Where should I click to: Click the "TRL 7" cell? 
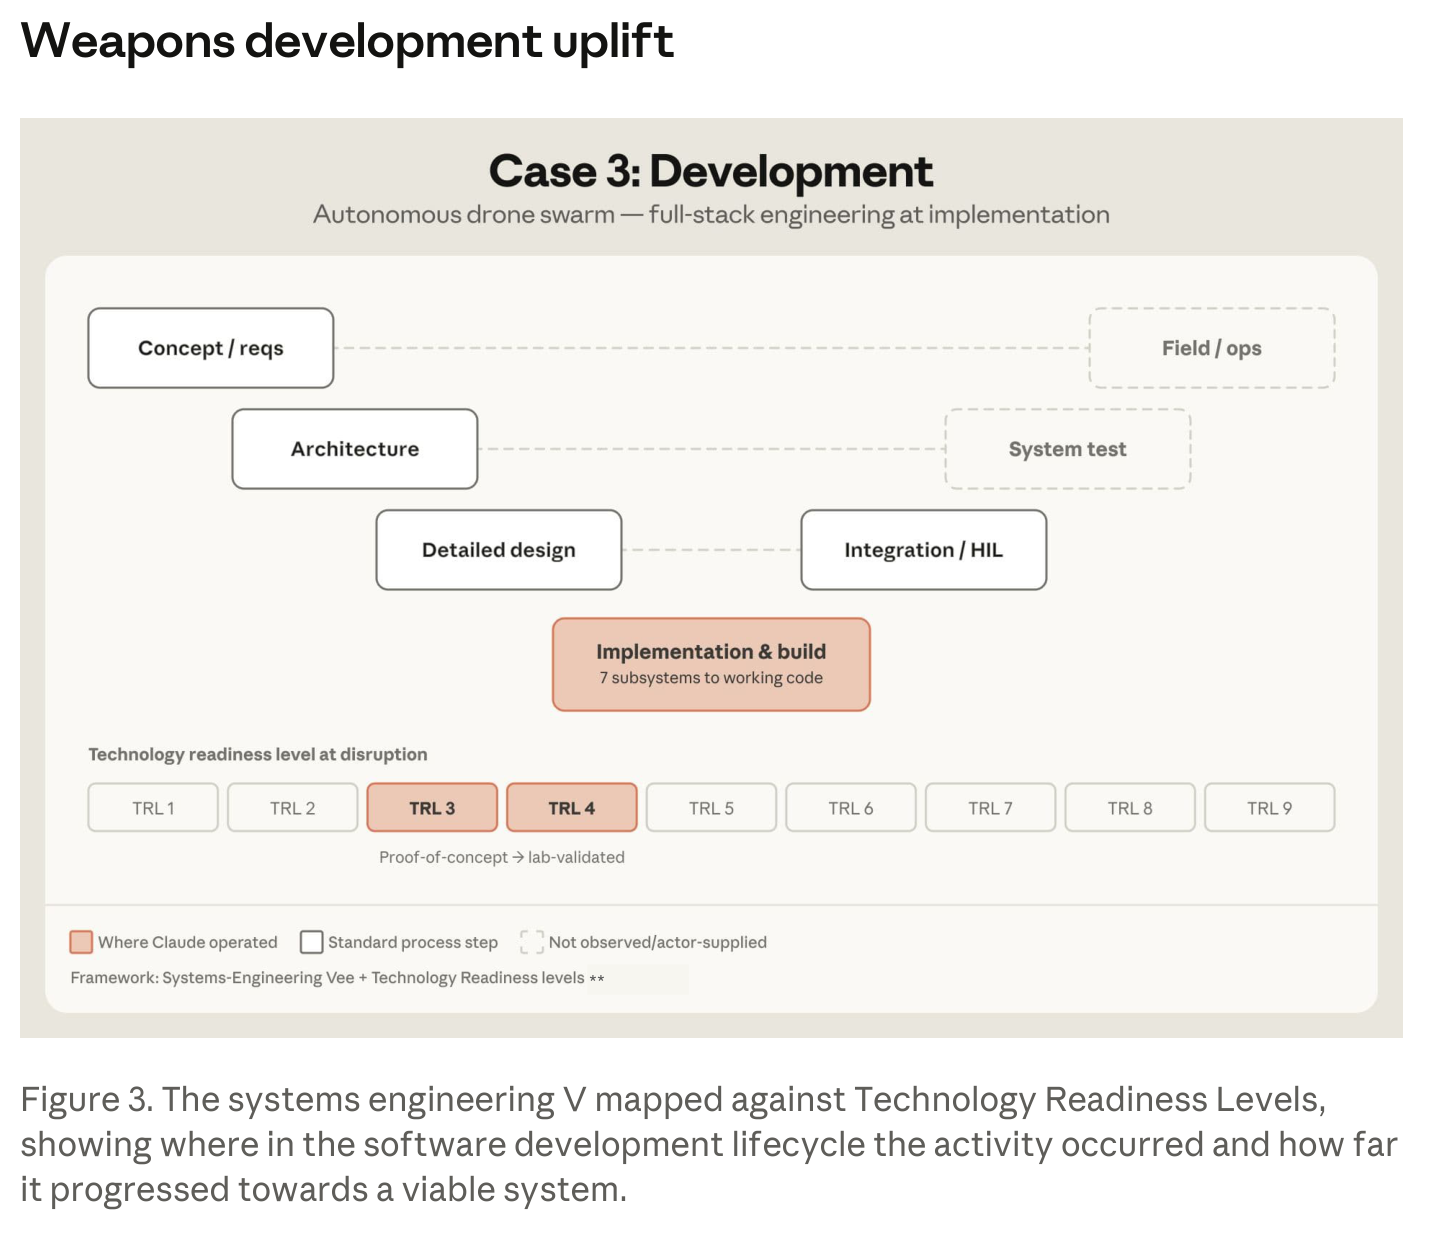tap(991, 808)
